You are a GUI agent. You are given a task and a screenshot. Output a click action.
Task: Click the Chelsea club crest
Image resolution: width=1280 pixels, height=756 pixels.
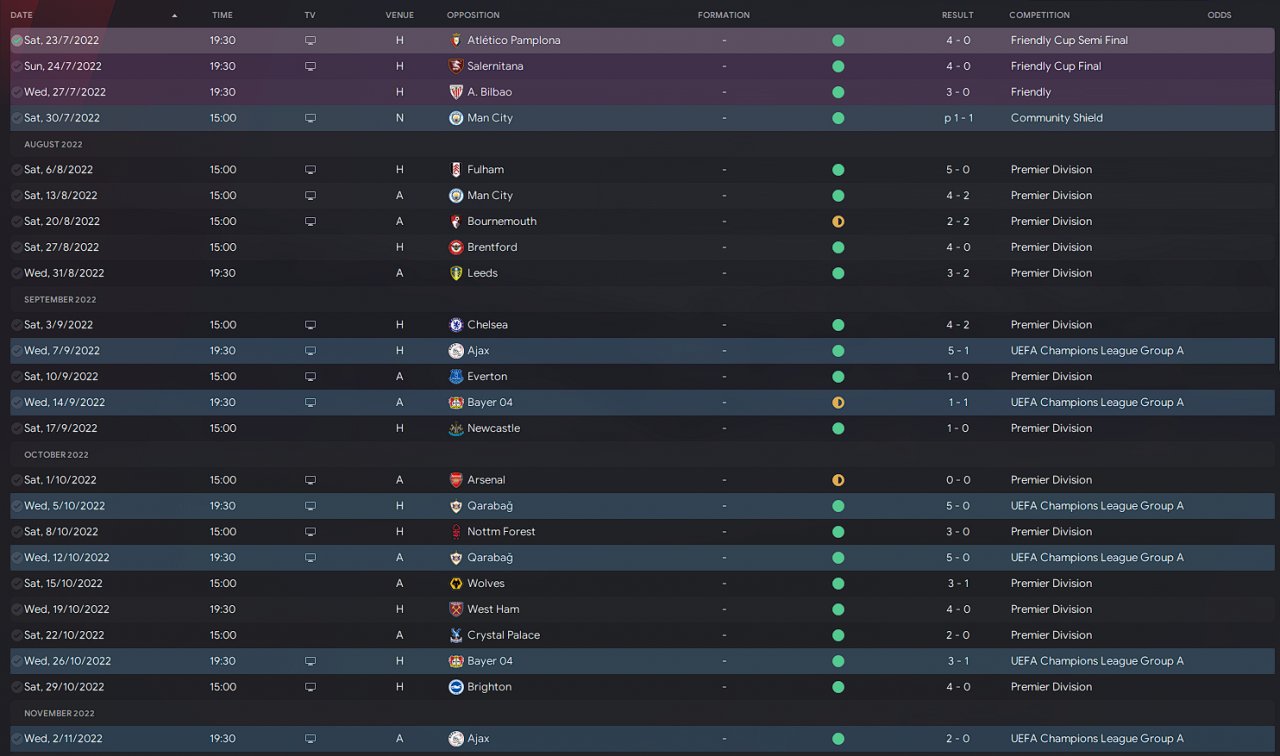tap(456, 325)
